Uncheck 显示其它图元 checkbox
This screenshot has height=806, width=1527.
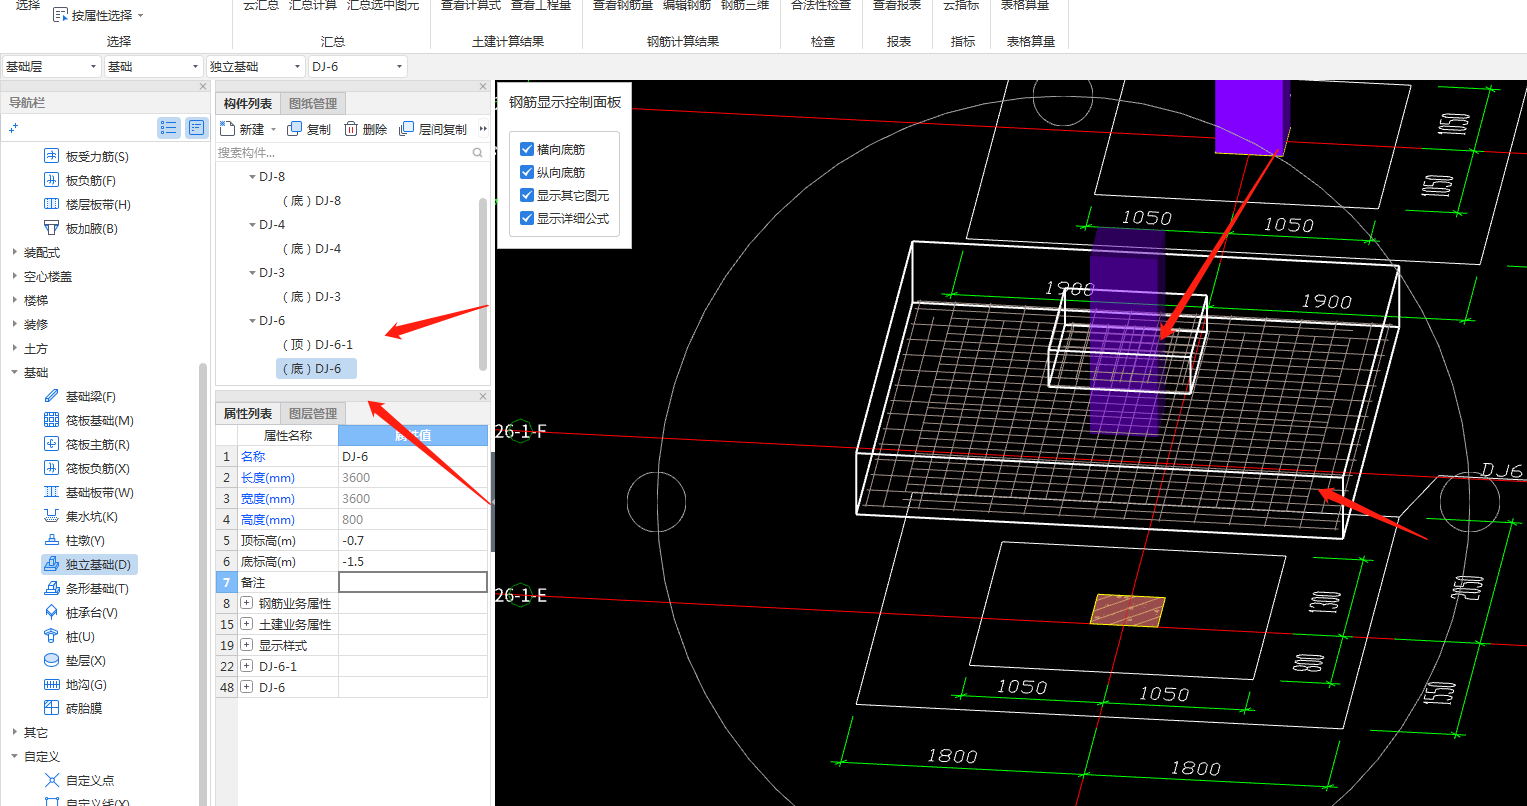(527, 195)
